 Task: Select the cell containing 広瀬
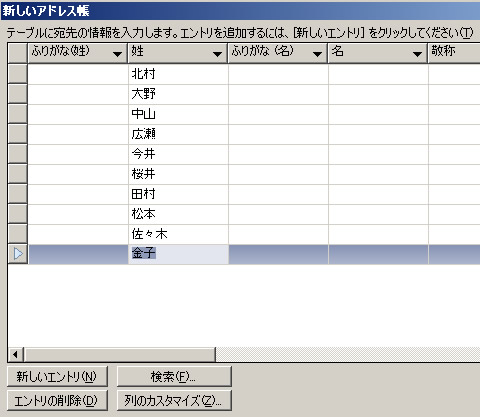tap(178, 134)
